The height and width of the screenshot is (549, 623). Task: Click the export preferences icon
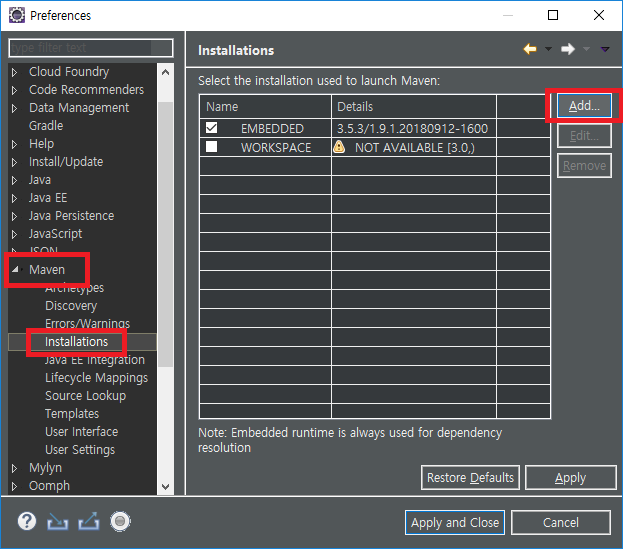pyautogui.click(x=89, y=522)
